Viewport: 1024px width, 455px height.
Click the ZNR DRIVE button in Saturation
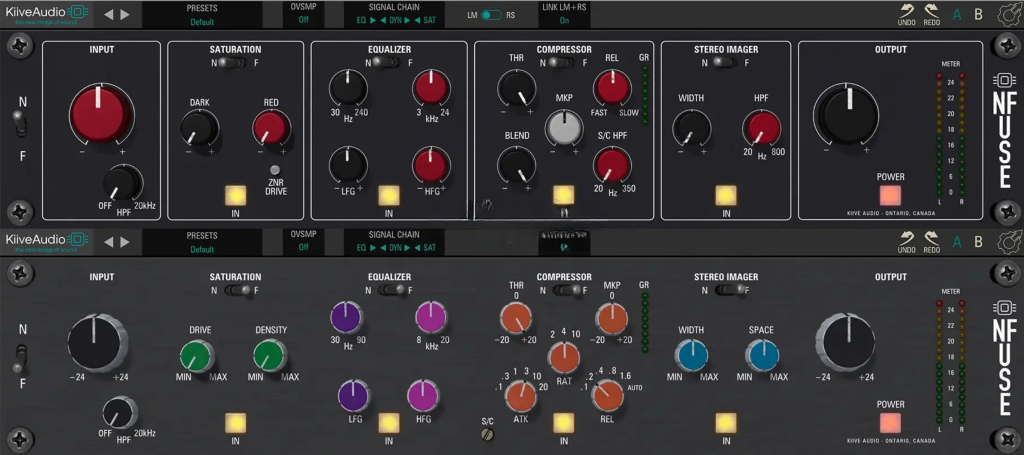click(275, 170)
